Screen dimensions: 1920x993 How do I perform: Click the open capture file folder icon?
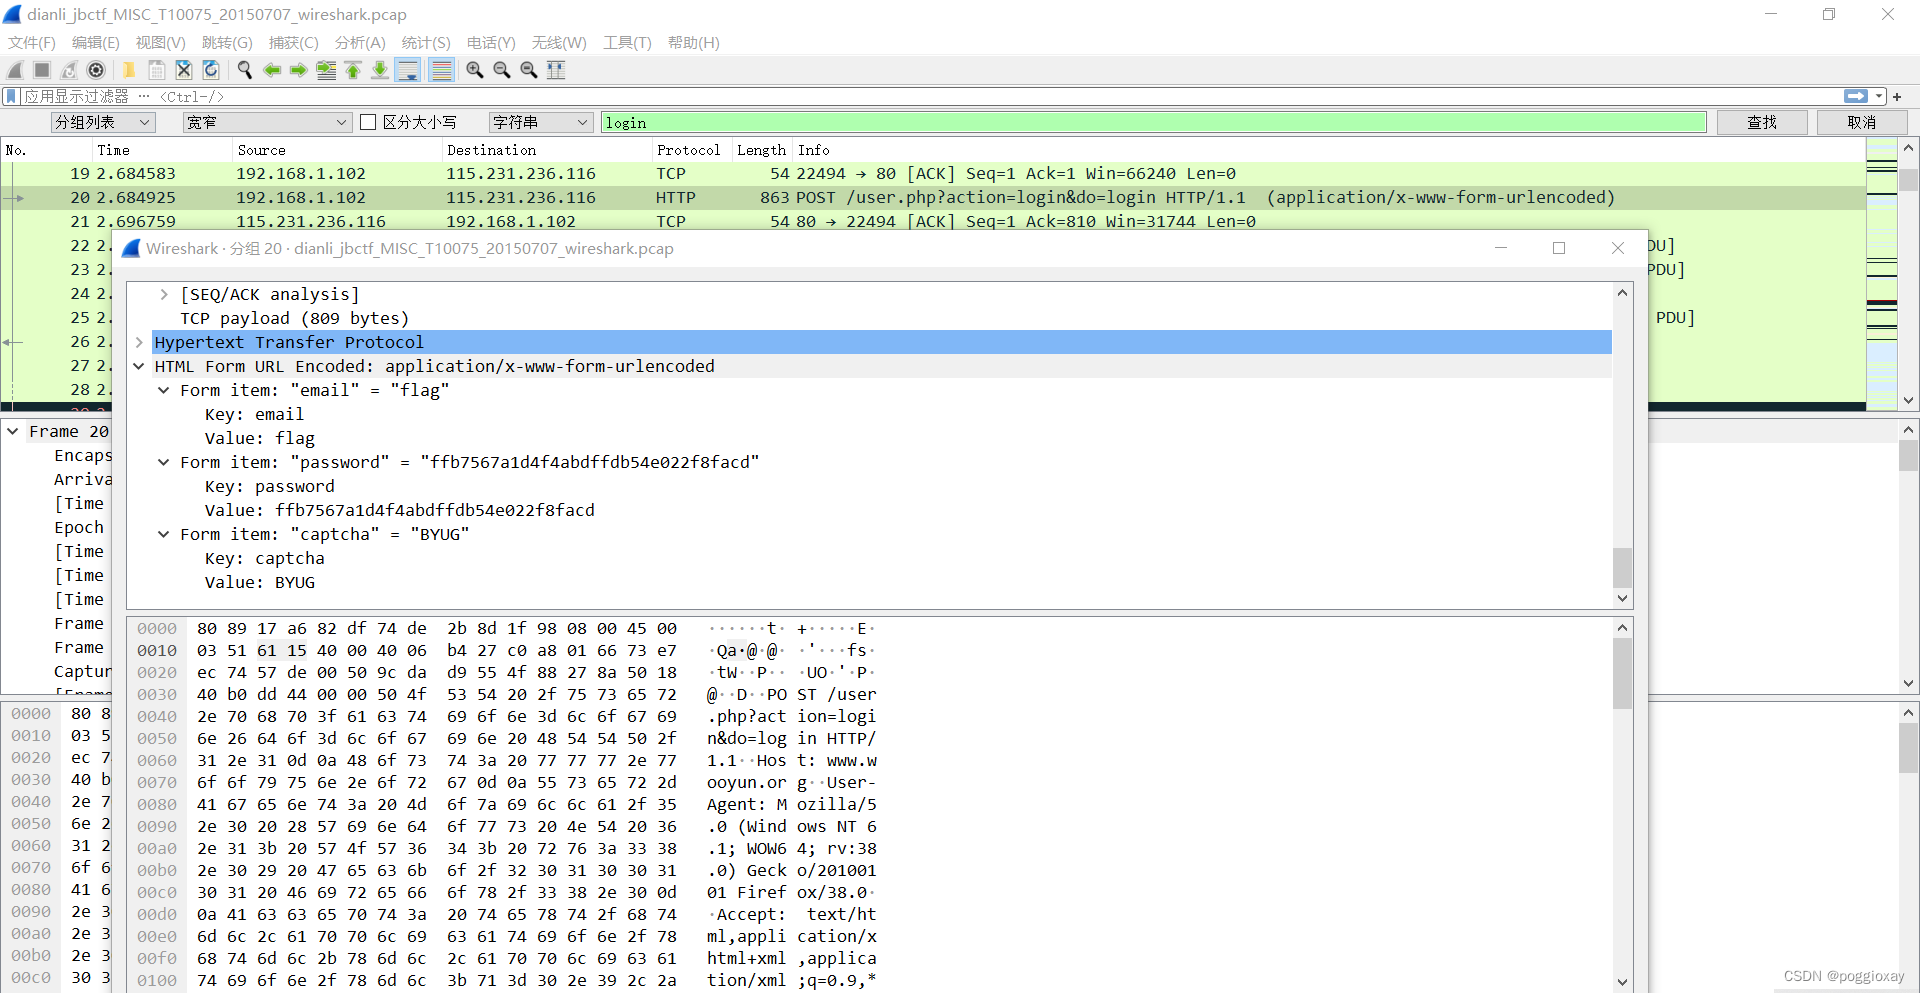coord(129,70)
